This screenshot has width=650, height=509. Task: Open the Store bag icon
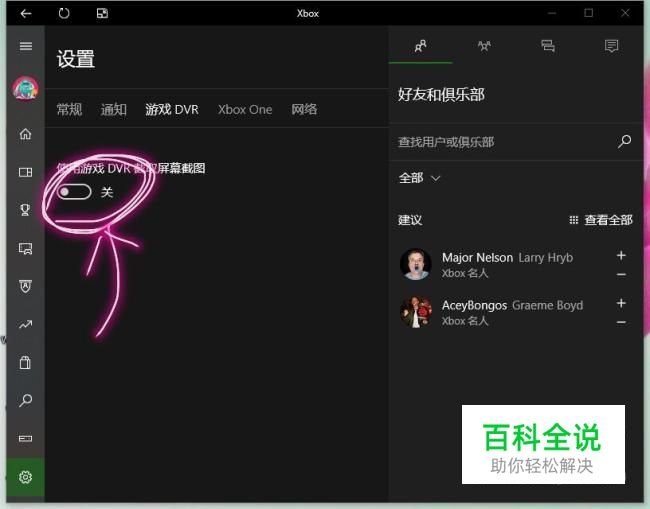(x=25, y=362)
